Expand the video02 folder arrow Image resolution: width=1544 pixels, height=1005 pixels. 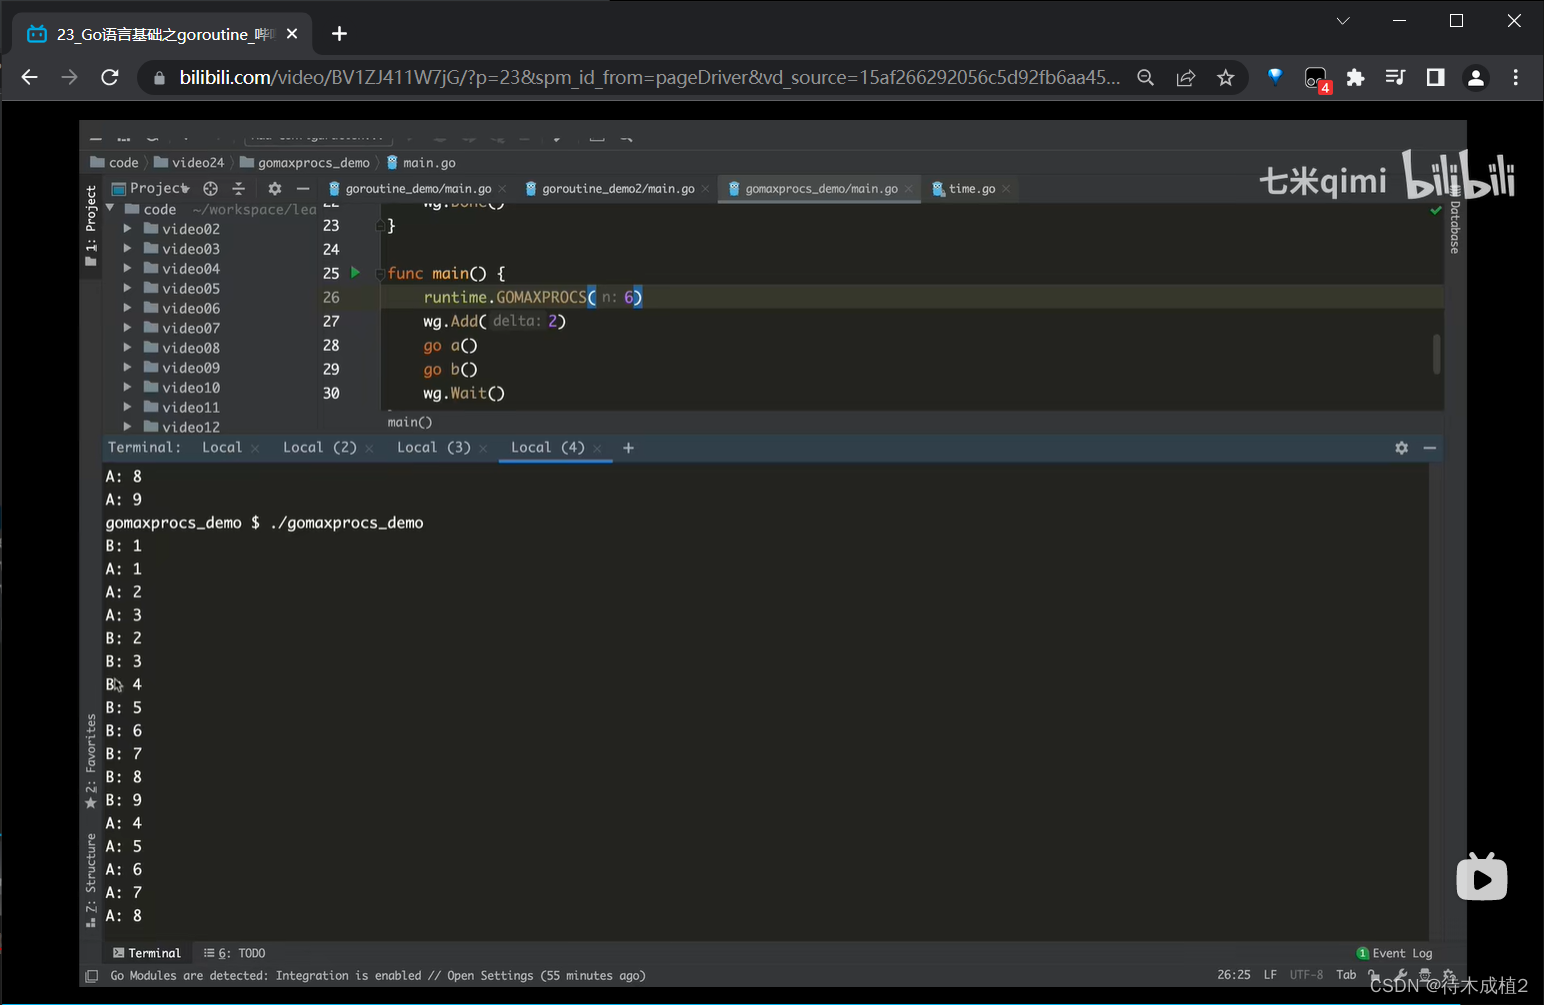pos(127,229)
